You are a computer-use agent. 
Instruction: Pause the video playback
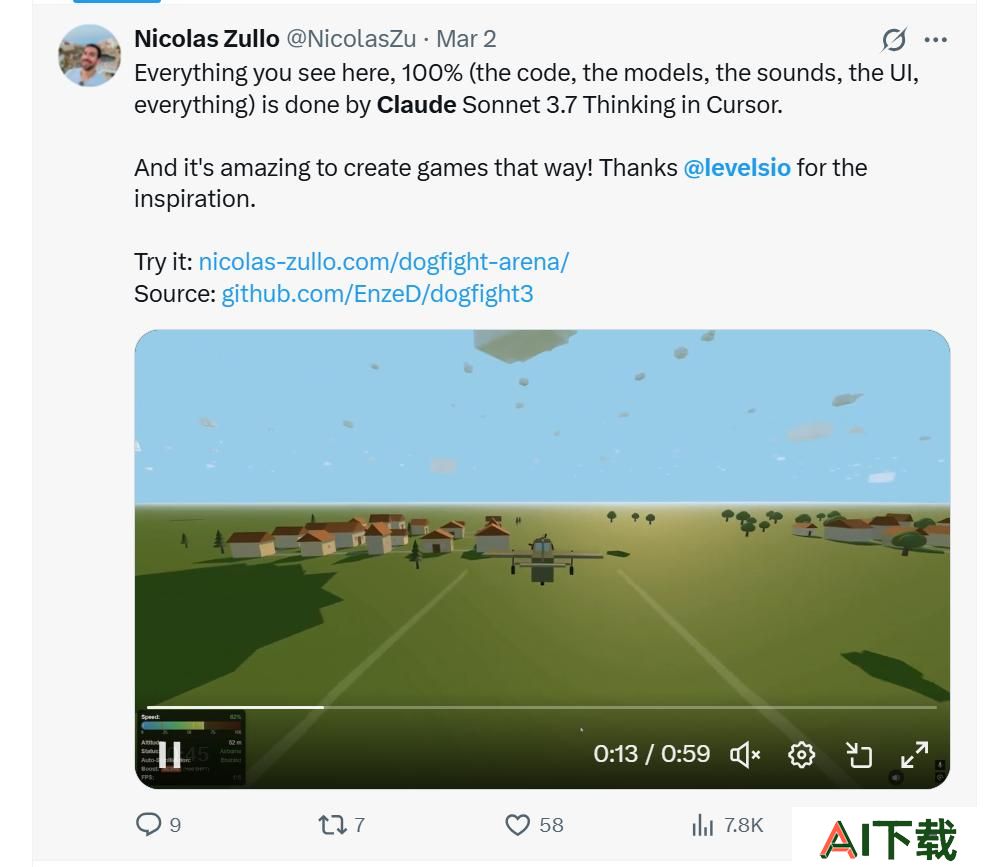pyautogui.click(x=170, y=754)
